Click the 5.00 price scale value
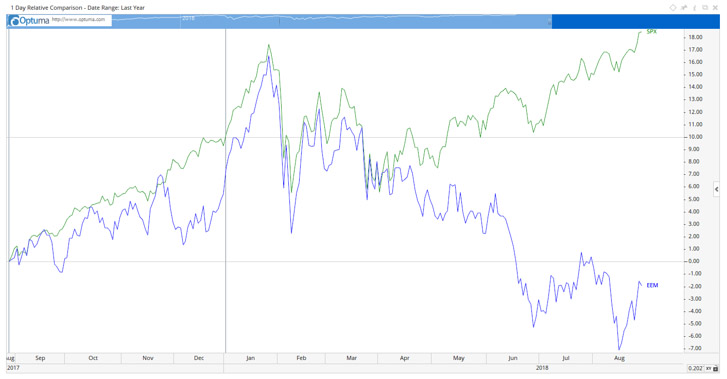The height and width of the screenshot is (379, 727). click(695, 199)
